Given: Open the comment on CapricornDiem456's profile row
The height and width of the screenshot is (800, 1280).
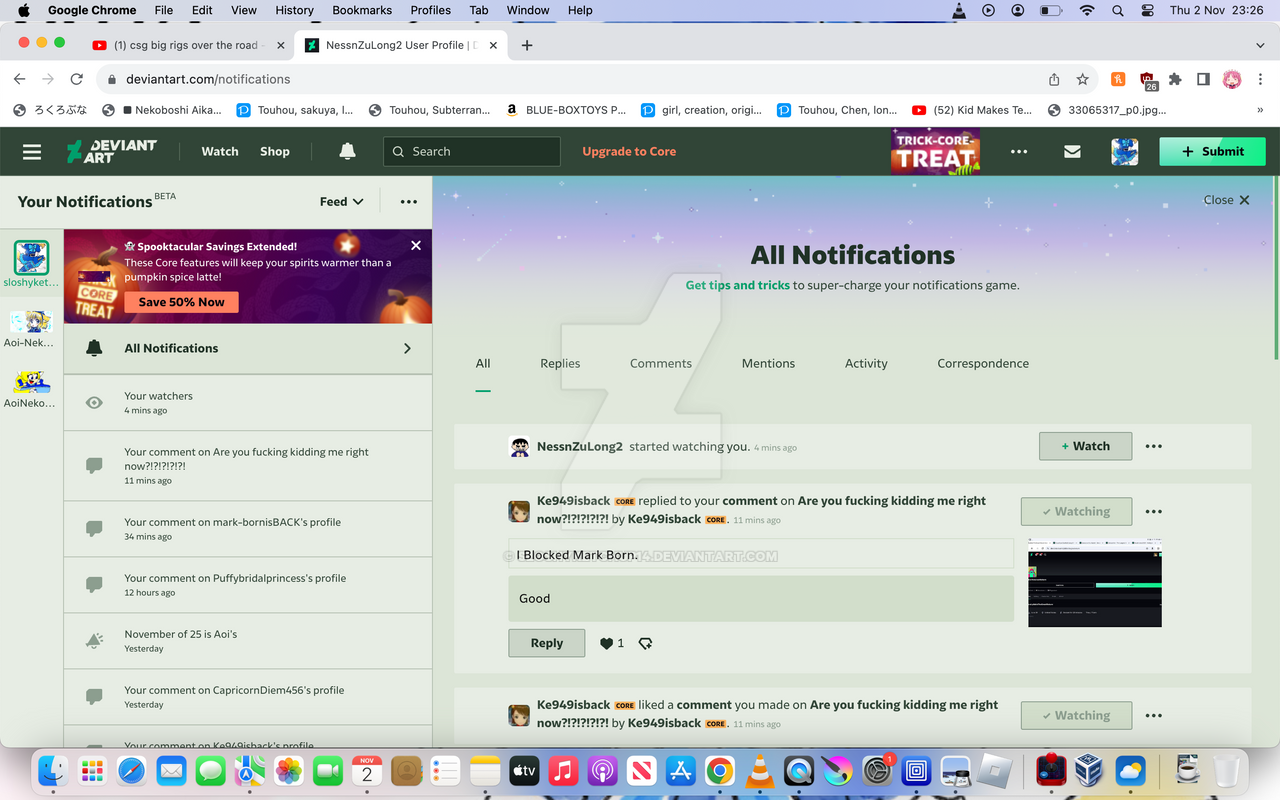Looking at the screenshot, I should 248,697.
